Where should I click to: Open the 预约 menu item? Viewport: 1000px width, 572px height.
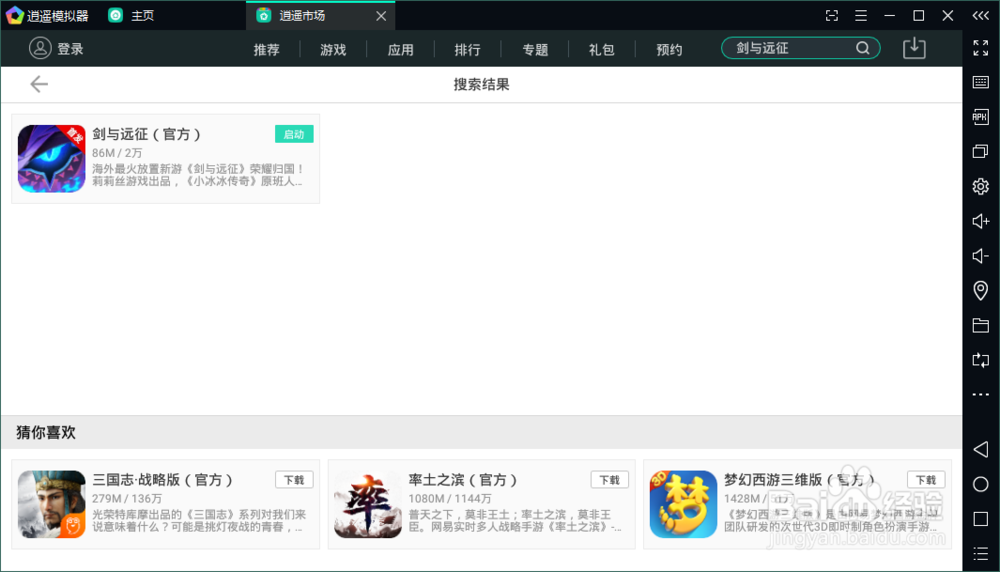pos(669,49)
